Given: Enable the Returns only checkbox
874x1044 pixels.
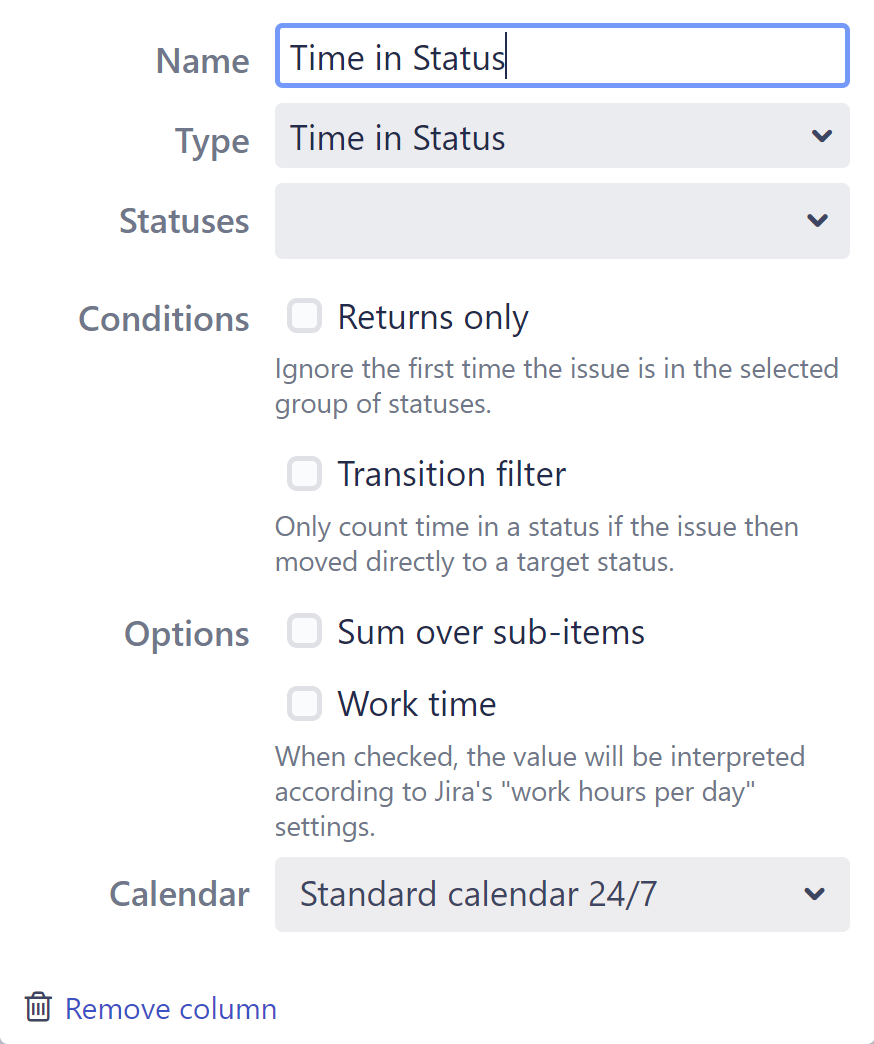Looking at the screenshot, I should [x=304, y=316].
